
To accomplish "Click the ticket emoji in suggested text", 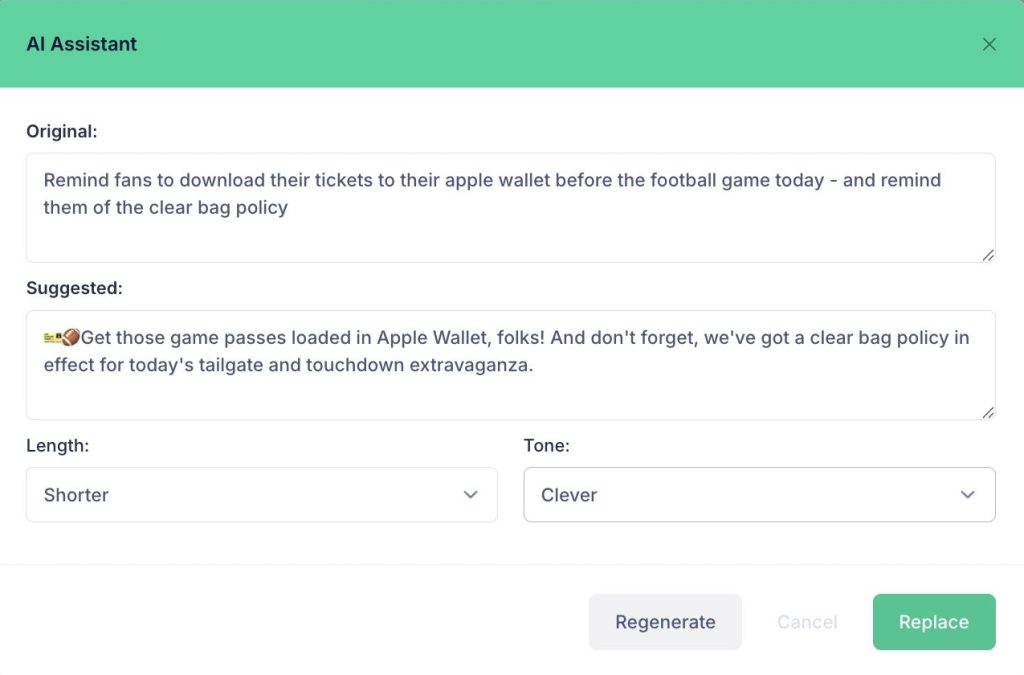I will point(52,338).
